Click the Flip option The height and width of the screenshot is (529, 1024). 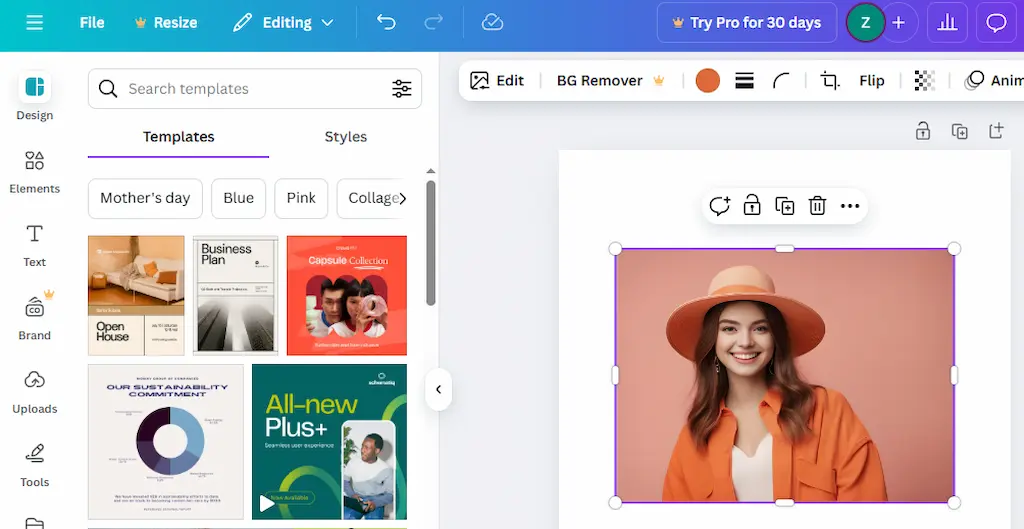(x=872, y=81)
